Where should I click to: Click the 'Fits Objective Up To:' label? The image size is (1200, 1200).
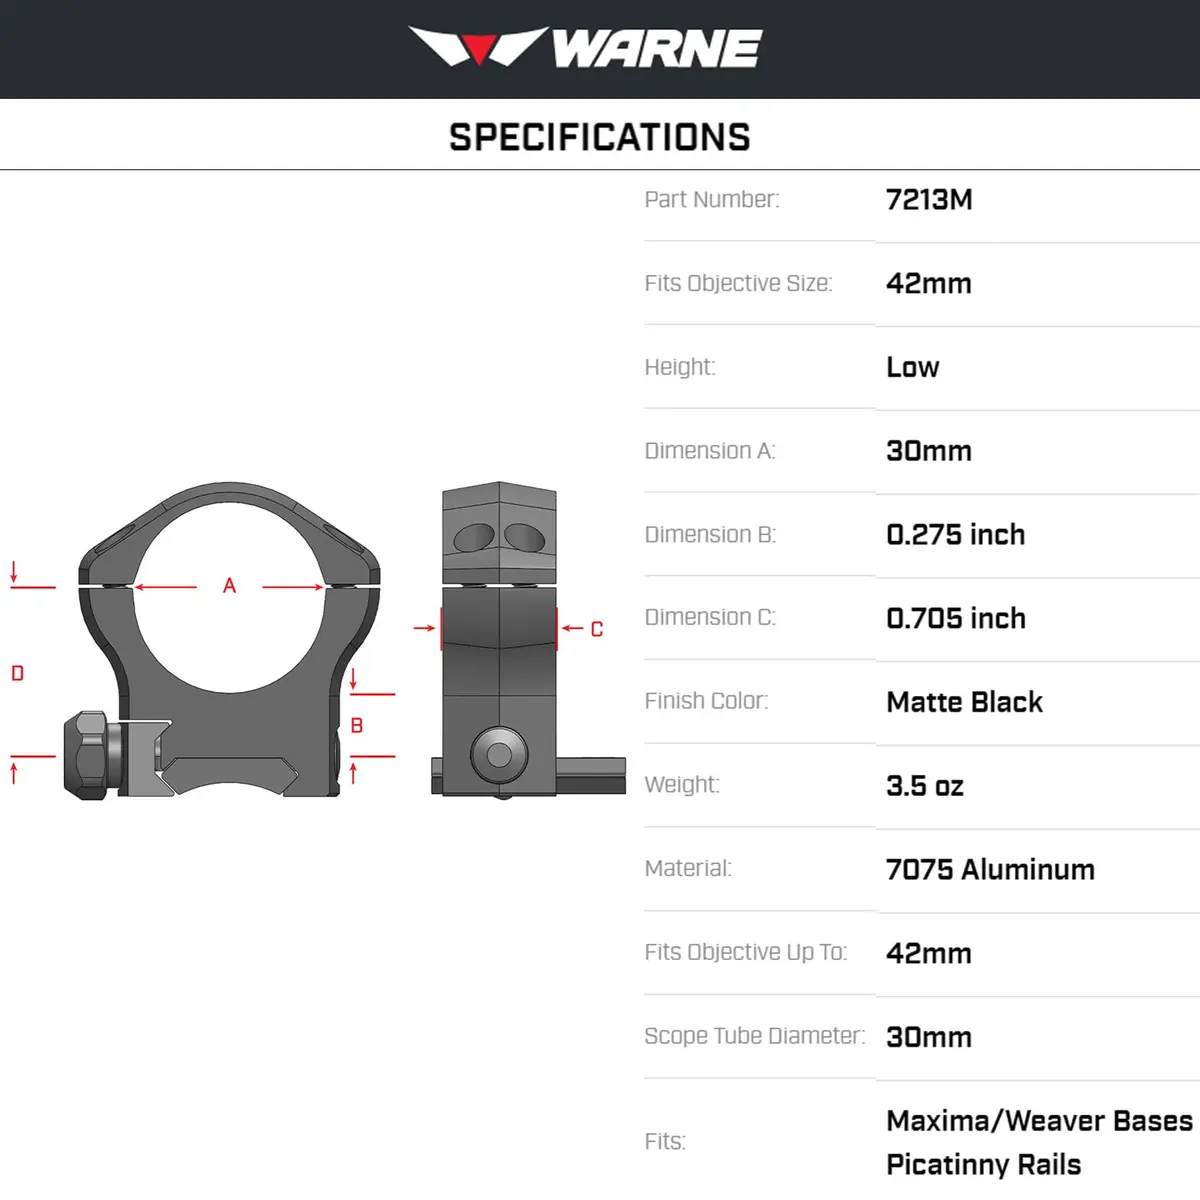pos(745,952)
